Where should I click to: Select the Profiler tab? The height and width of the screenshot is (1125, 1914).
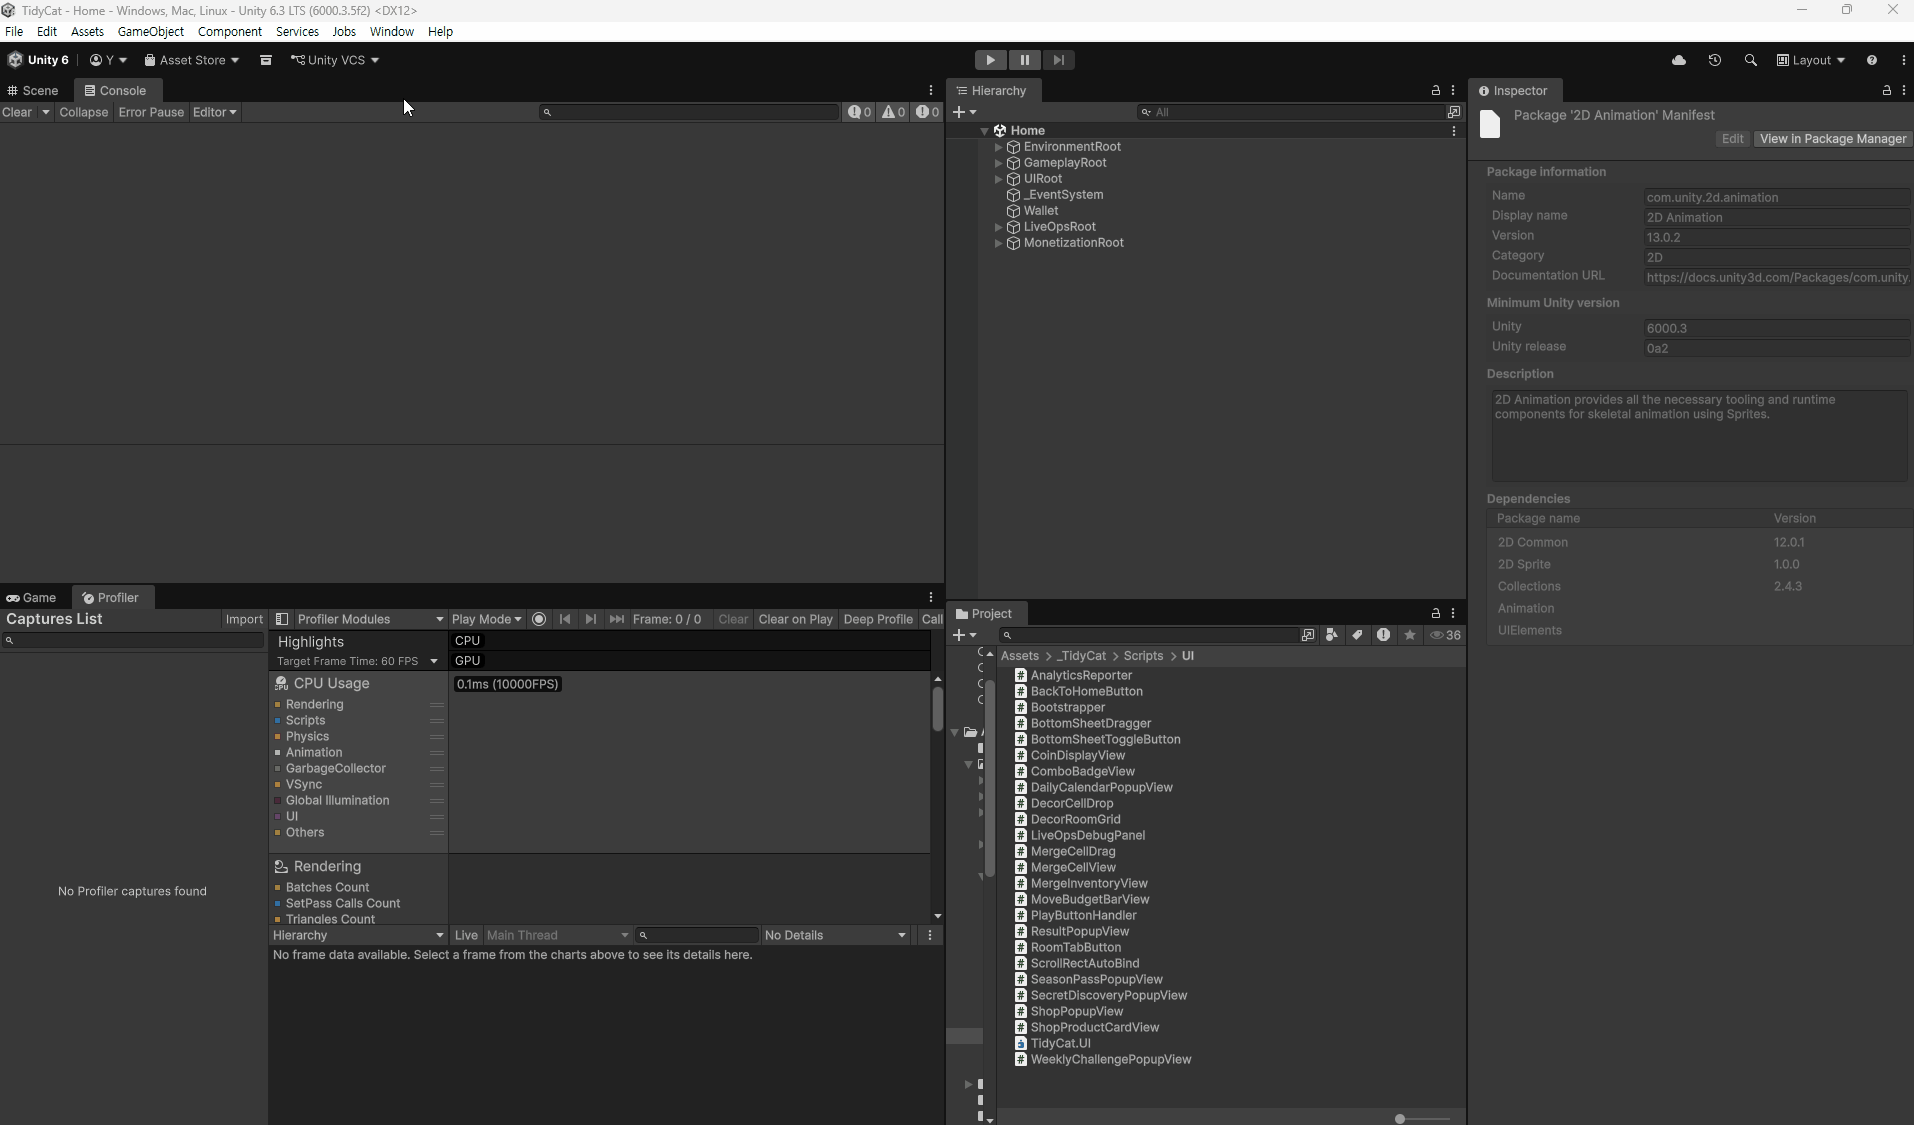112,598
